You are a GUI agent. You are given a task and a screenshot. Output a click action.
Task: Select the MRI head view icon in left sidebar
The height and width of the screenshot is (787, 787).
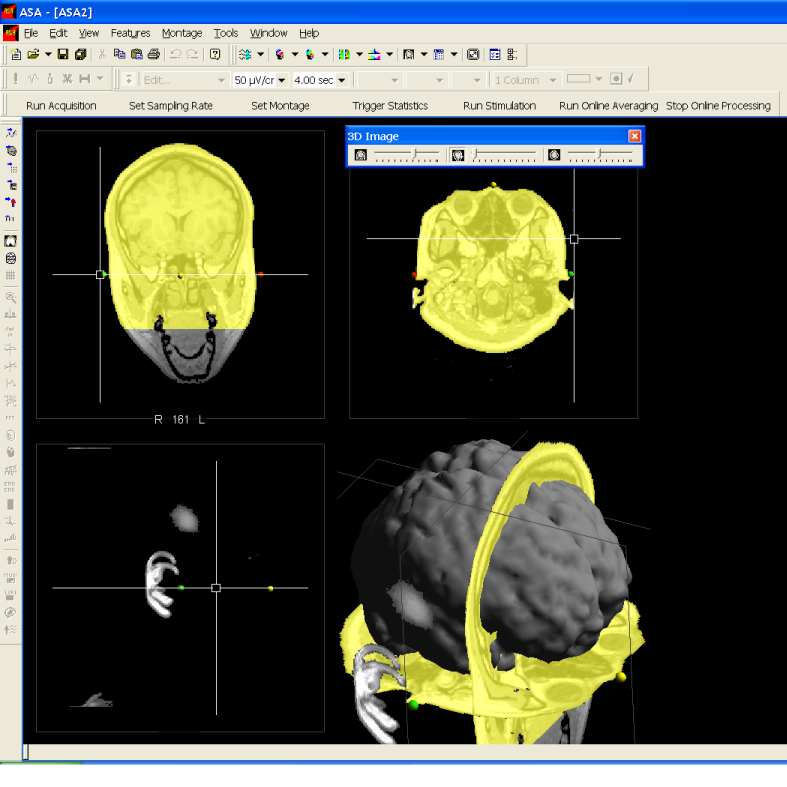[x=10, y=241]
